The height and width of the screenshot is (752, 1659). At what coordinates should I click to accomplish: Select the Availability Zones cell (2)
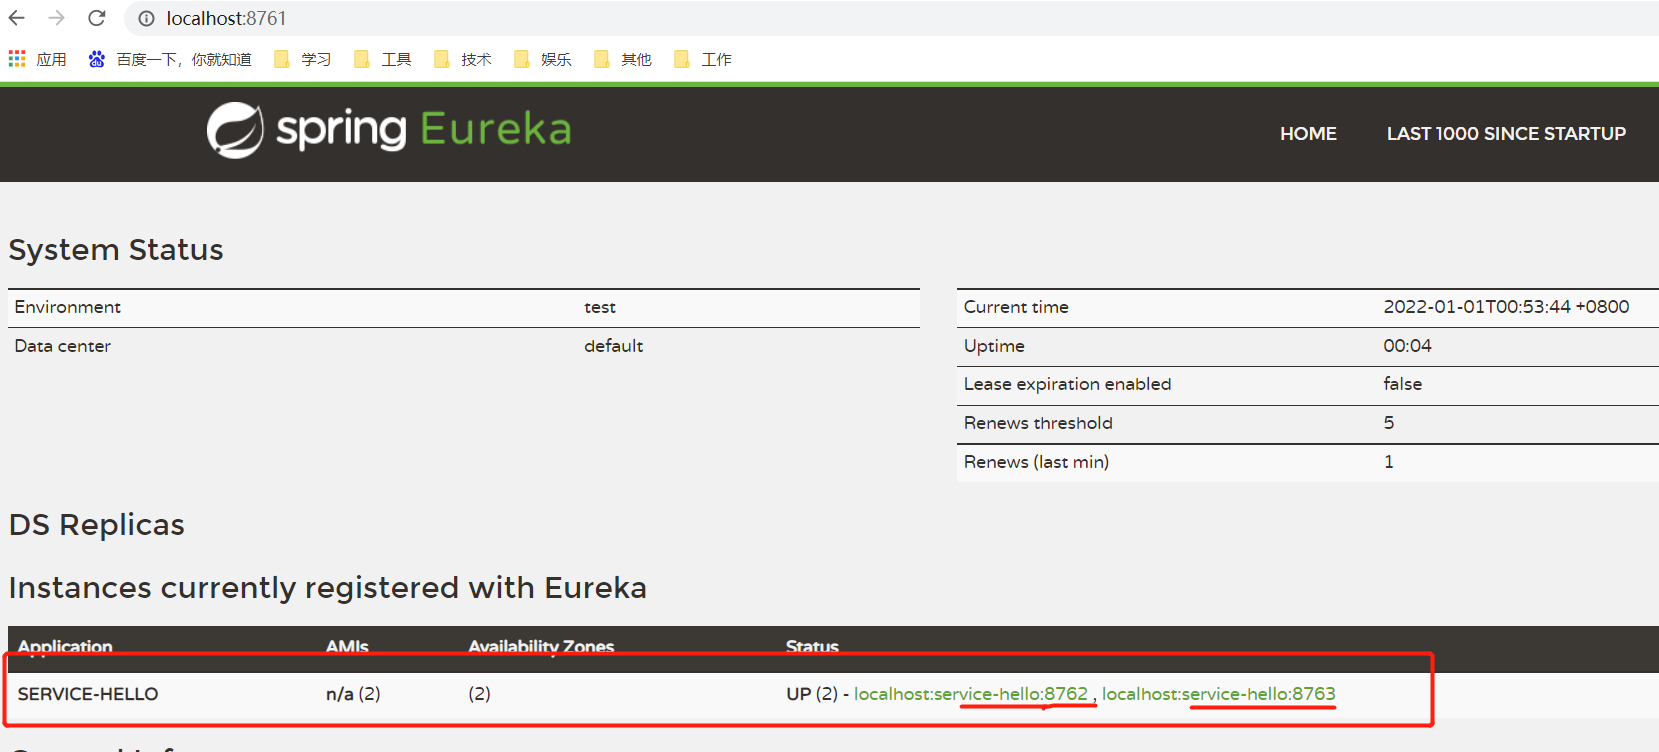pos(479,694)
